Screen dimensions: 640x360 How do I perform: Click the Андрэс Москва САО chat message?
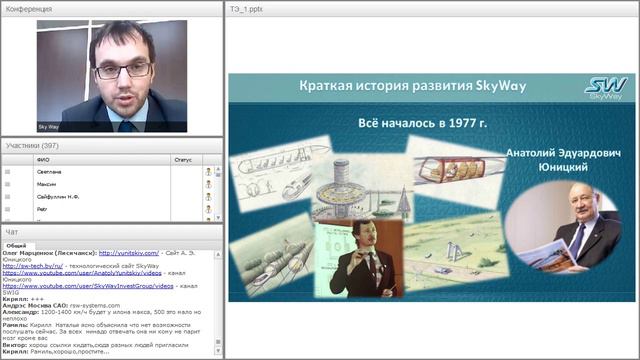pyautogui.click(x=61, y=305)
